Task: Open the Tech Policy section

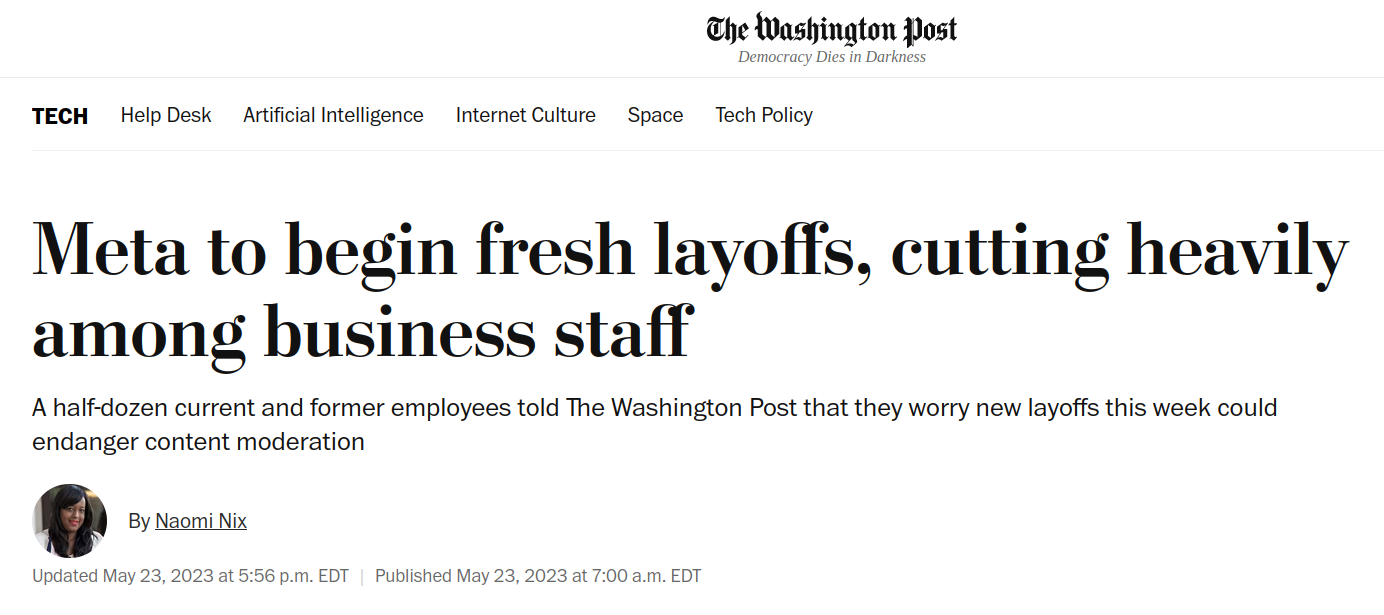Action: coord(764,115)
